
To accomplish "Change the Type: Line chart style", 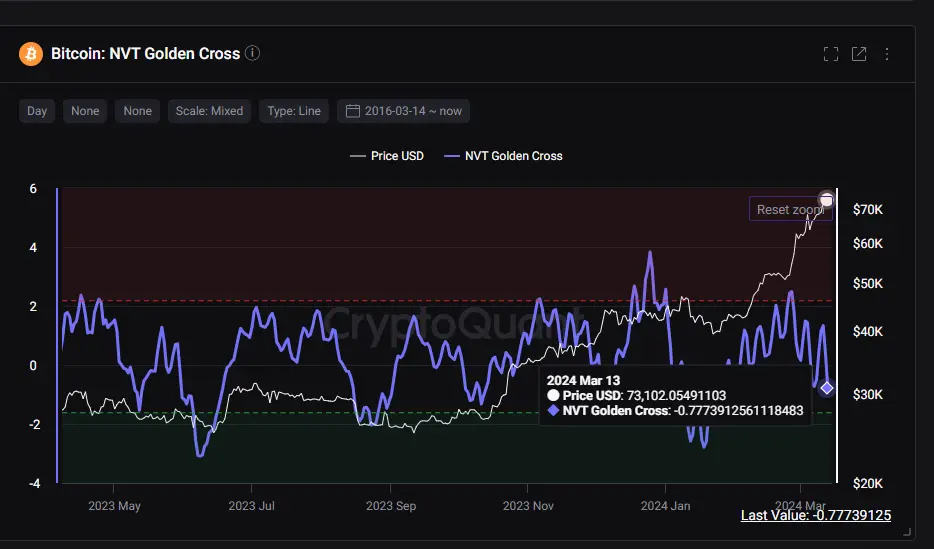I will coord(294,111).
